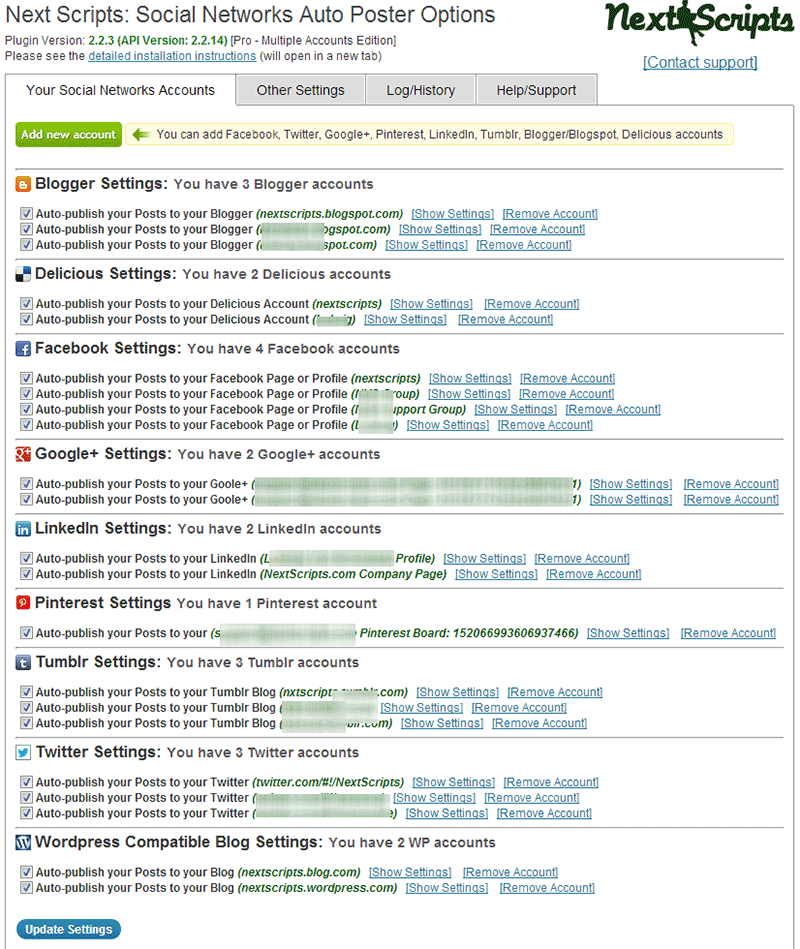Screen dimensions: 800x949
Task: Click the Delicious icon next to Delicious Settings
Action: pyautogui.click(x=23, y=274)
